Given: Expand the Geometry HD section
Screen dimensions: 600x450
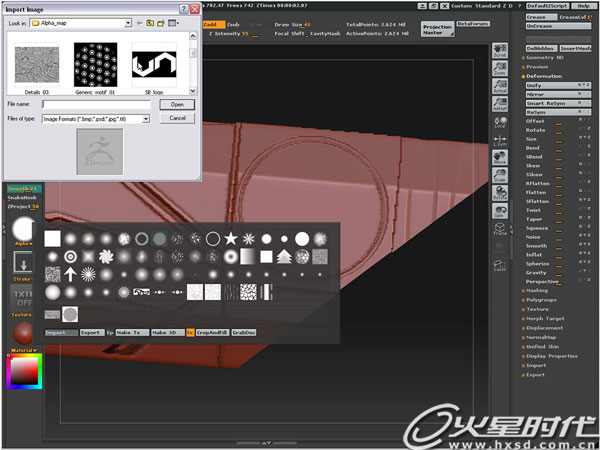Looking at the screenshot, I should point(545,58).
